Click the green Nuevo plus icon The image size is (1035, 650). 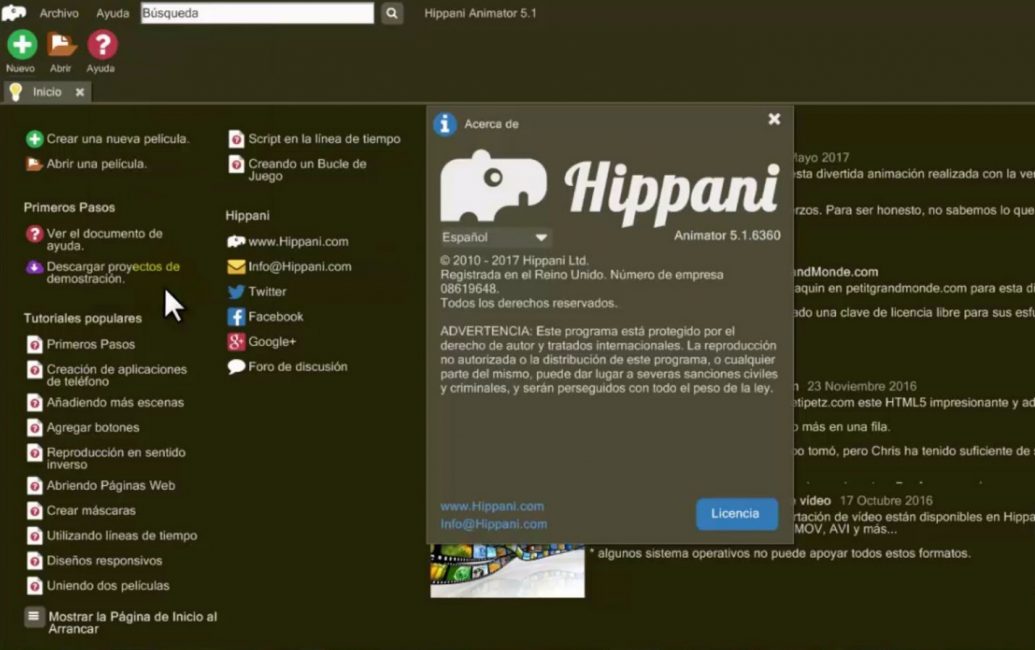22,45
